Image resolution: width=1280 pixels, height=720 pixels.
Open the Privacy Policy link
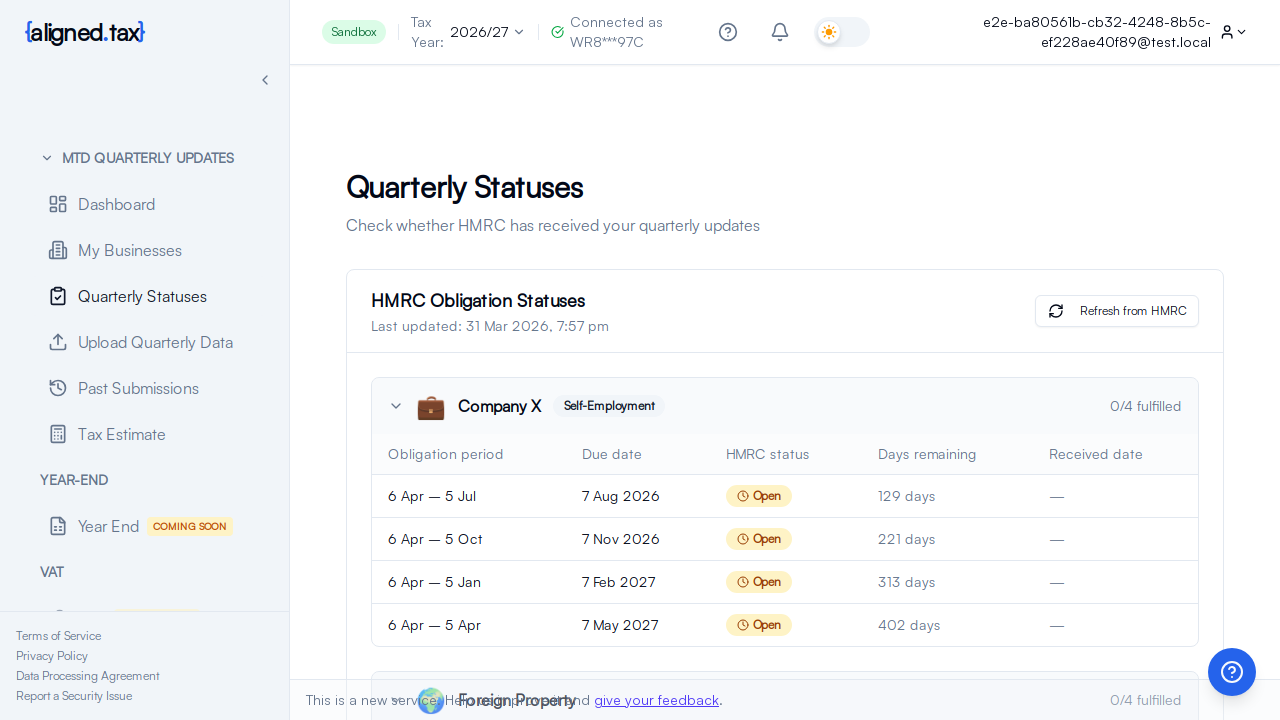click(52, 656)
